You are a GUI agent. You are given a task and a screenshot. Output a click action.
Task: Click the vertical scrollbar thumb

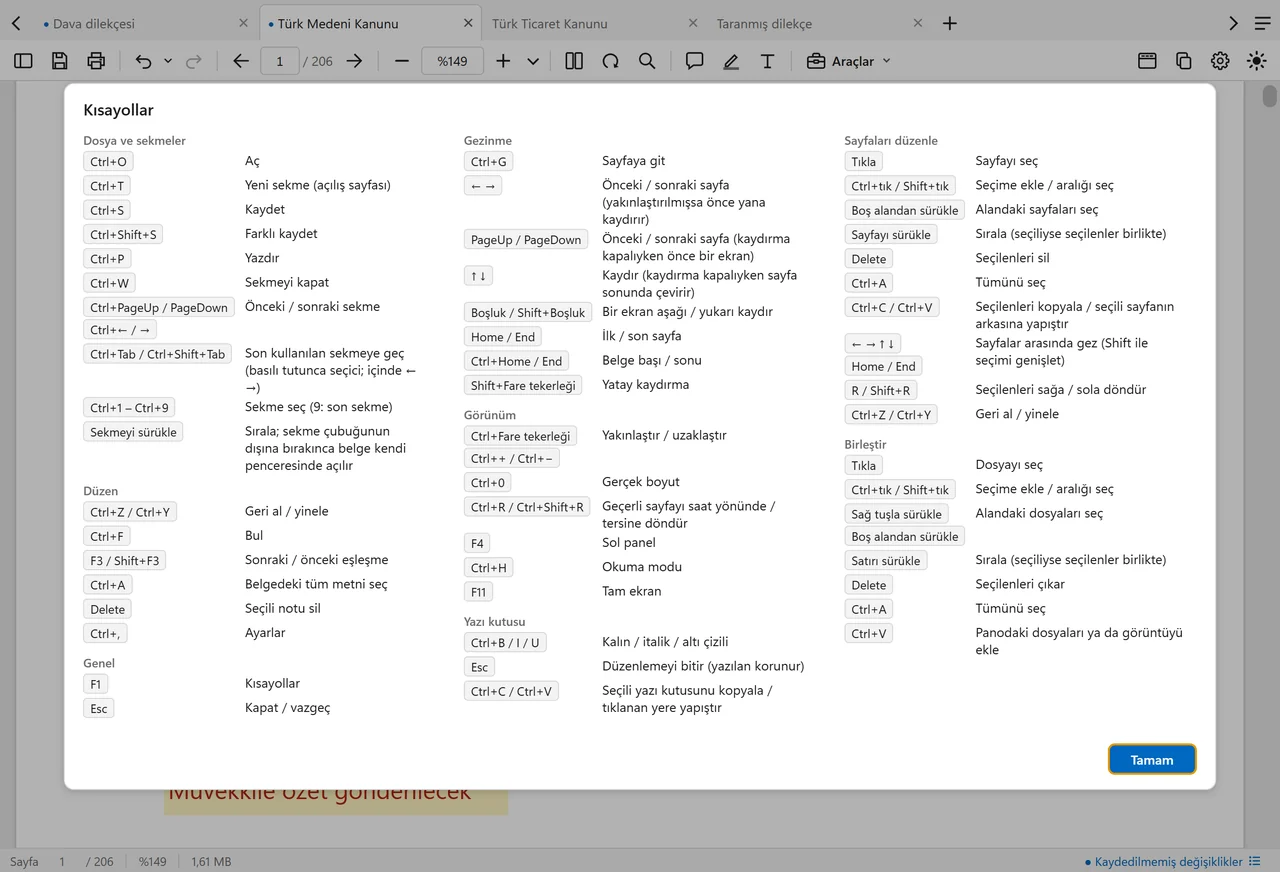point(1270,96)
